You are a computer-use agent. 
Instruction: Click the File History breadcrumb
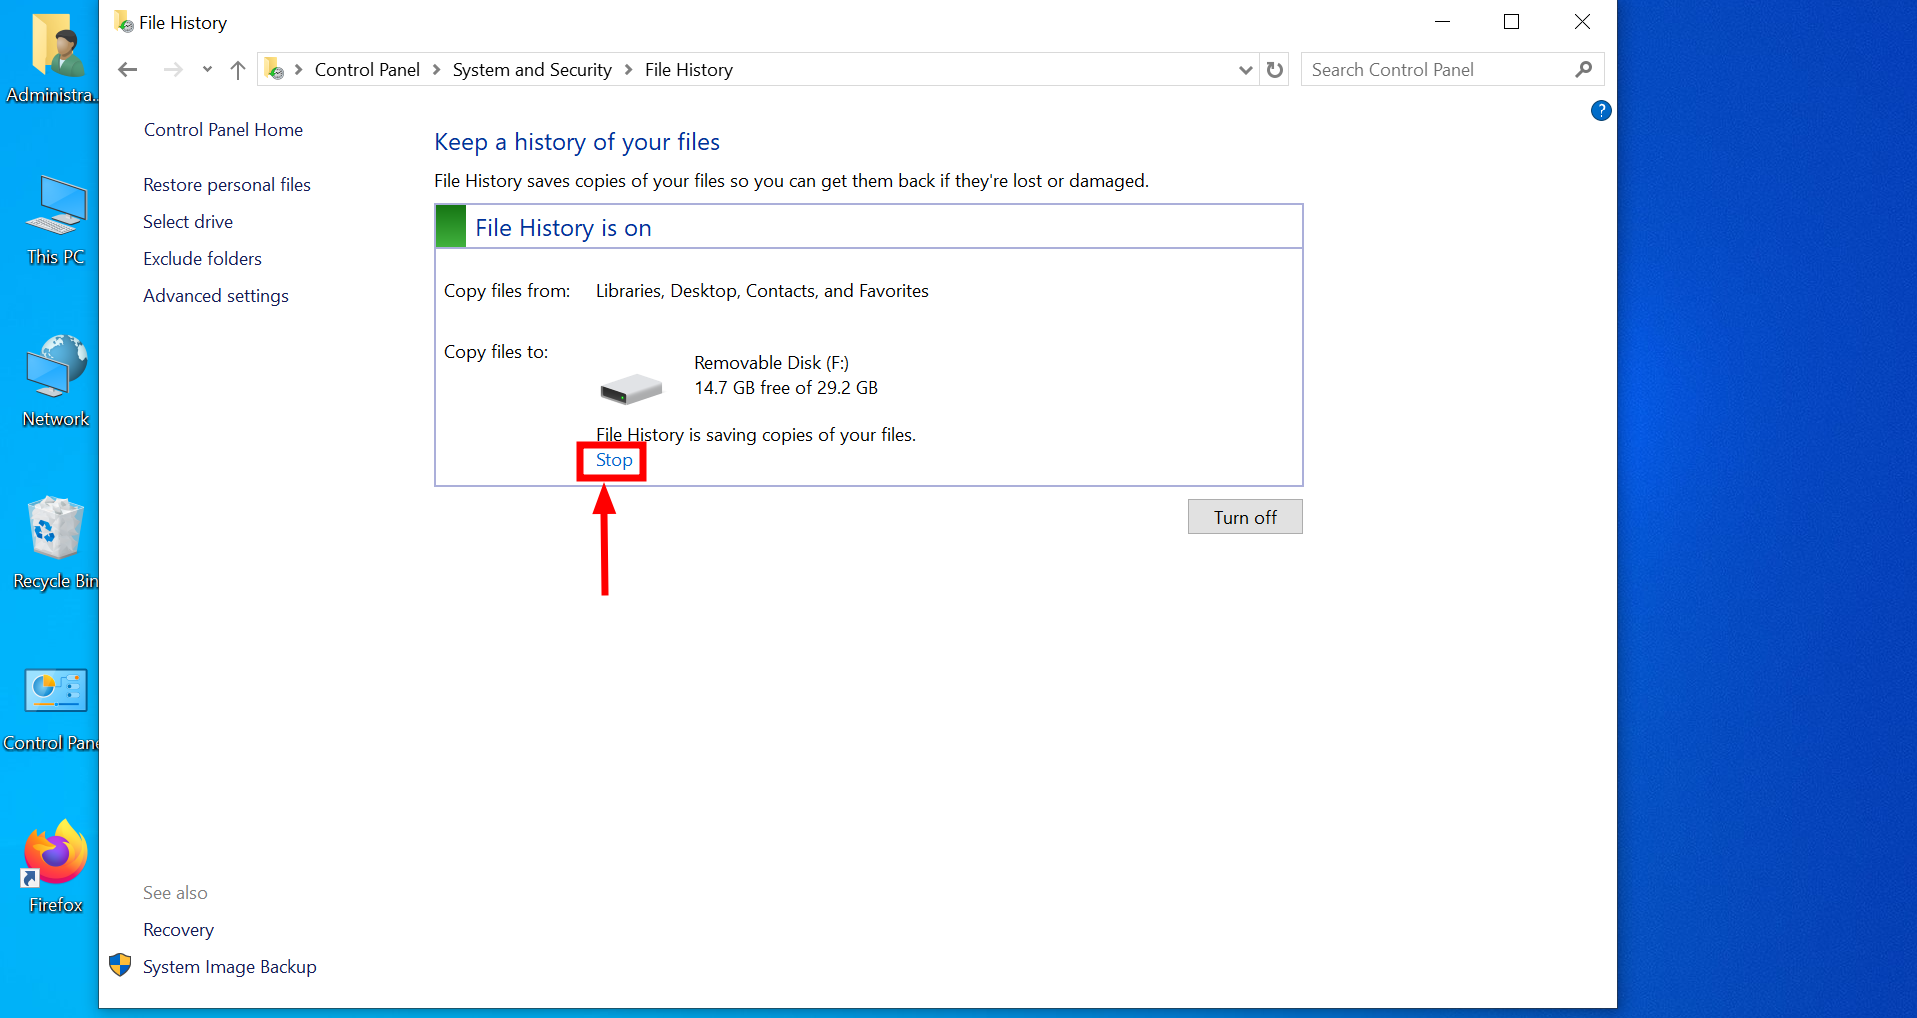689,70
